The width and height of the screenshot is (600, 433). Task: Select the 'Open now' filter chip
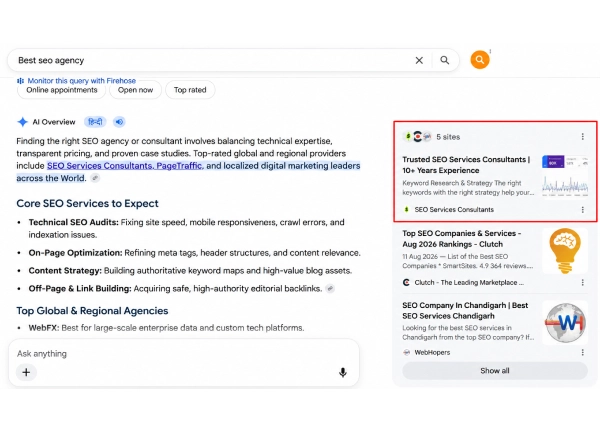(x=135, y=90)
